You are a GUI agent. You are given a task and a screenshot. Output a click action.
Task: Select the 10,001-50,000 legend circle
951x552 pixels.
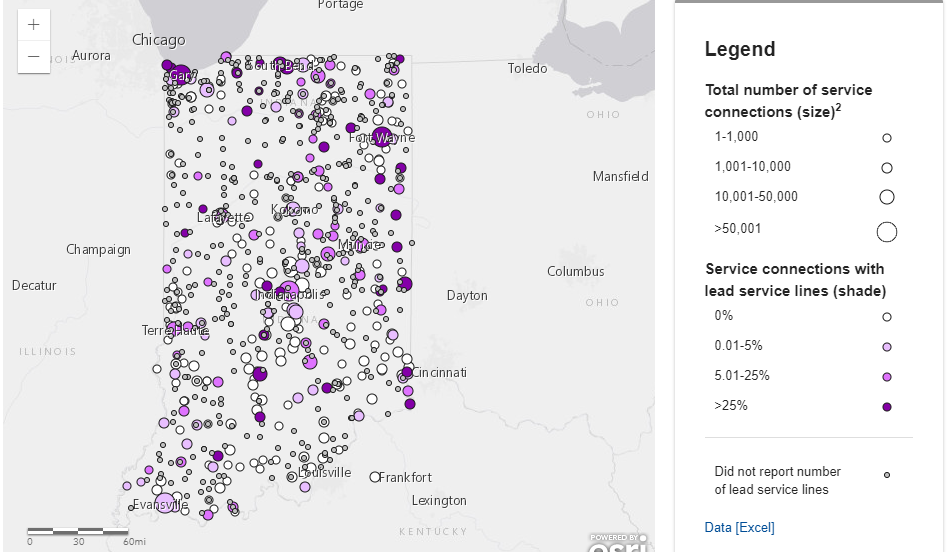click(x=886, y=197)
